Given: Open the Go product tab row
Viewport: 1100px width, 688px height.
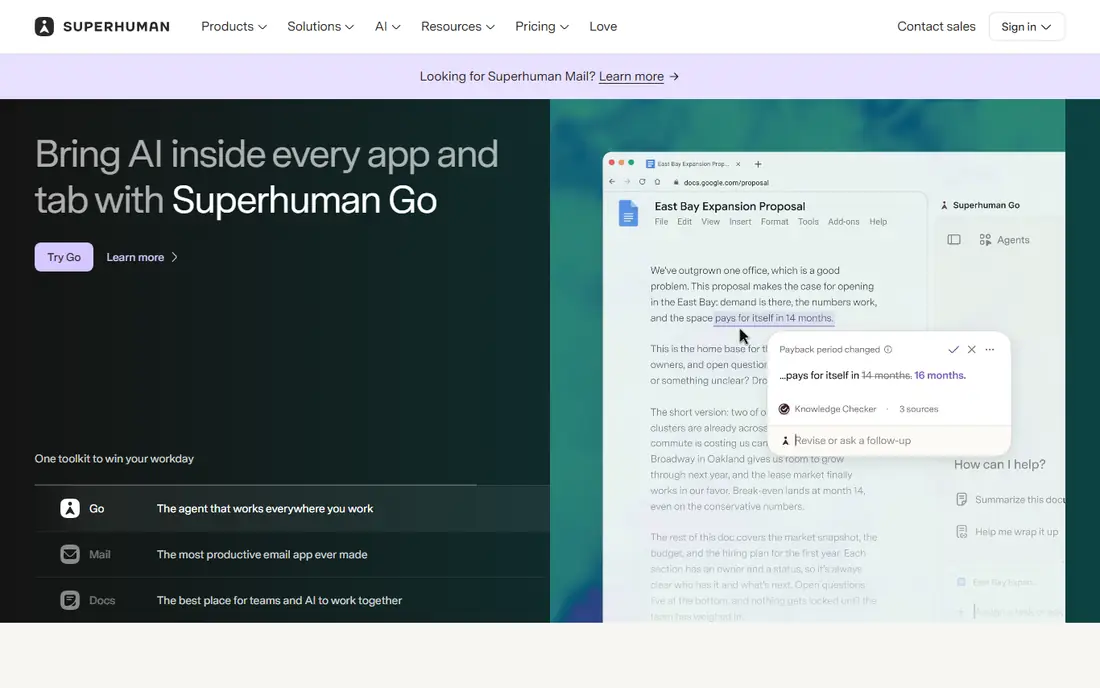Looking at the screenshot, I should coord(292,508).
